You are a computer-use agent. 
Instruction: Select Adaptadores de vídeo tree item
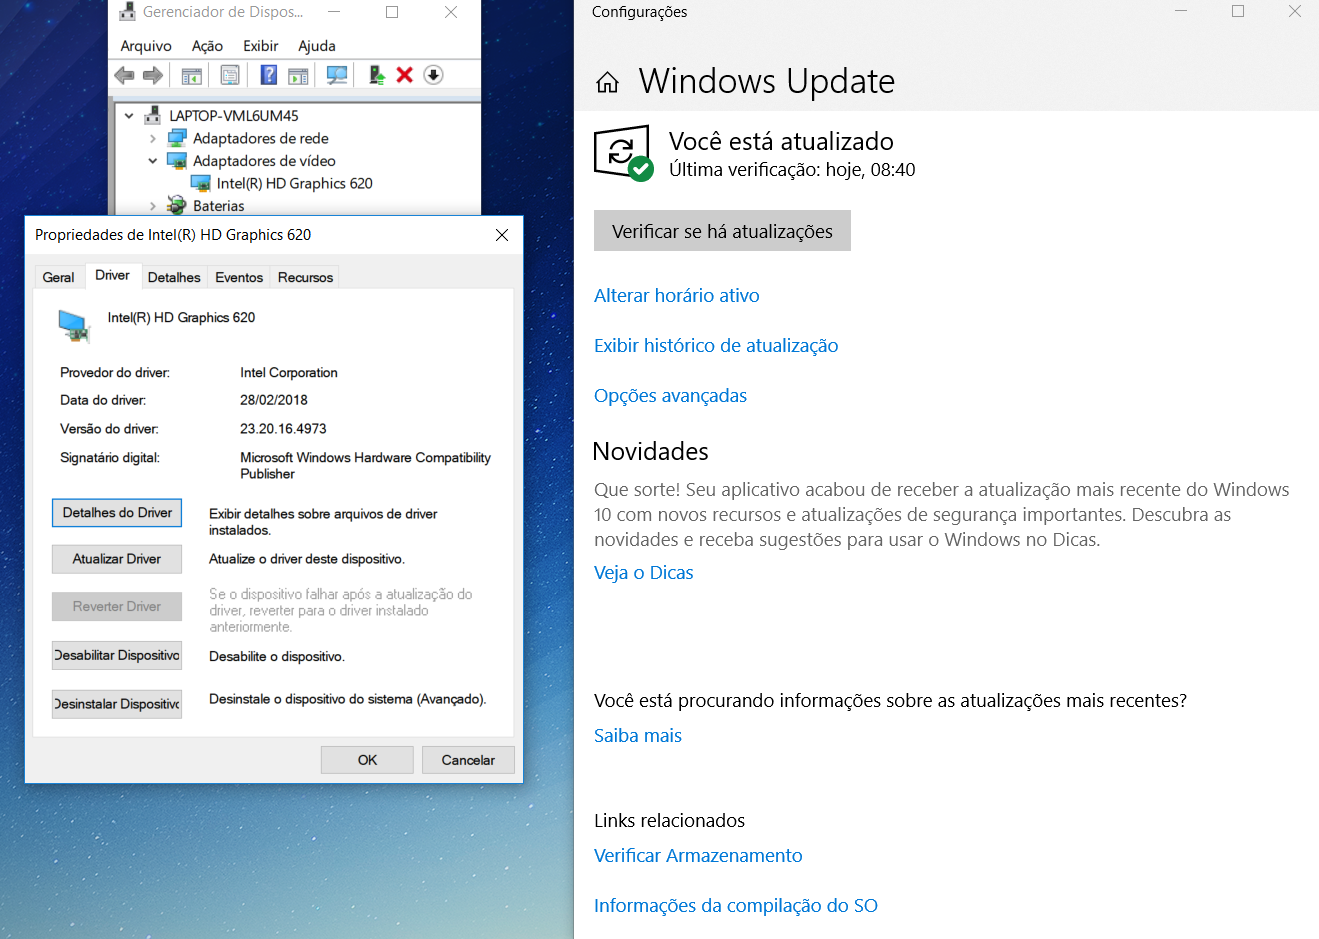(x=264, y=161)
